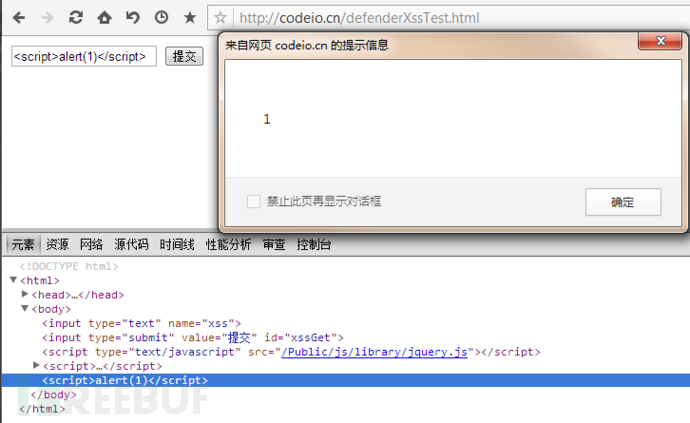Open the /Public/js/library/jquery.js link
This screenshot has width=690, height=423.
coord(374,352)
